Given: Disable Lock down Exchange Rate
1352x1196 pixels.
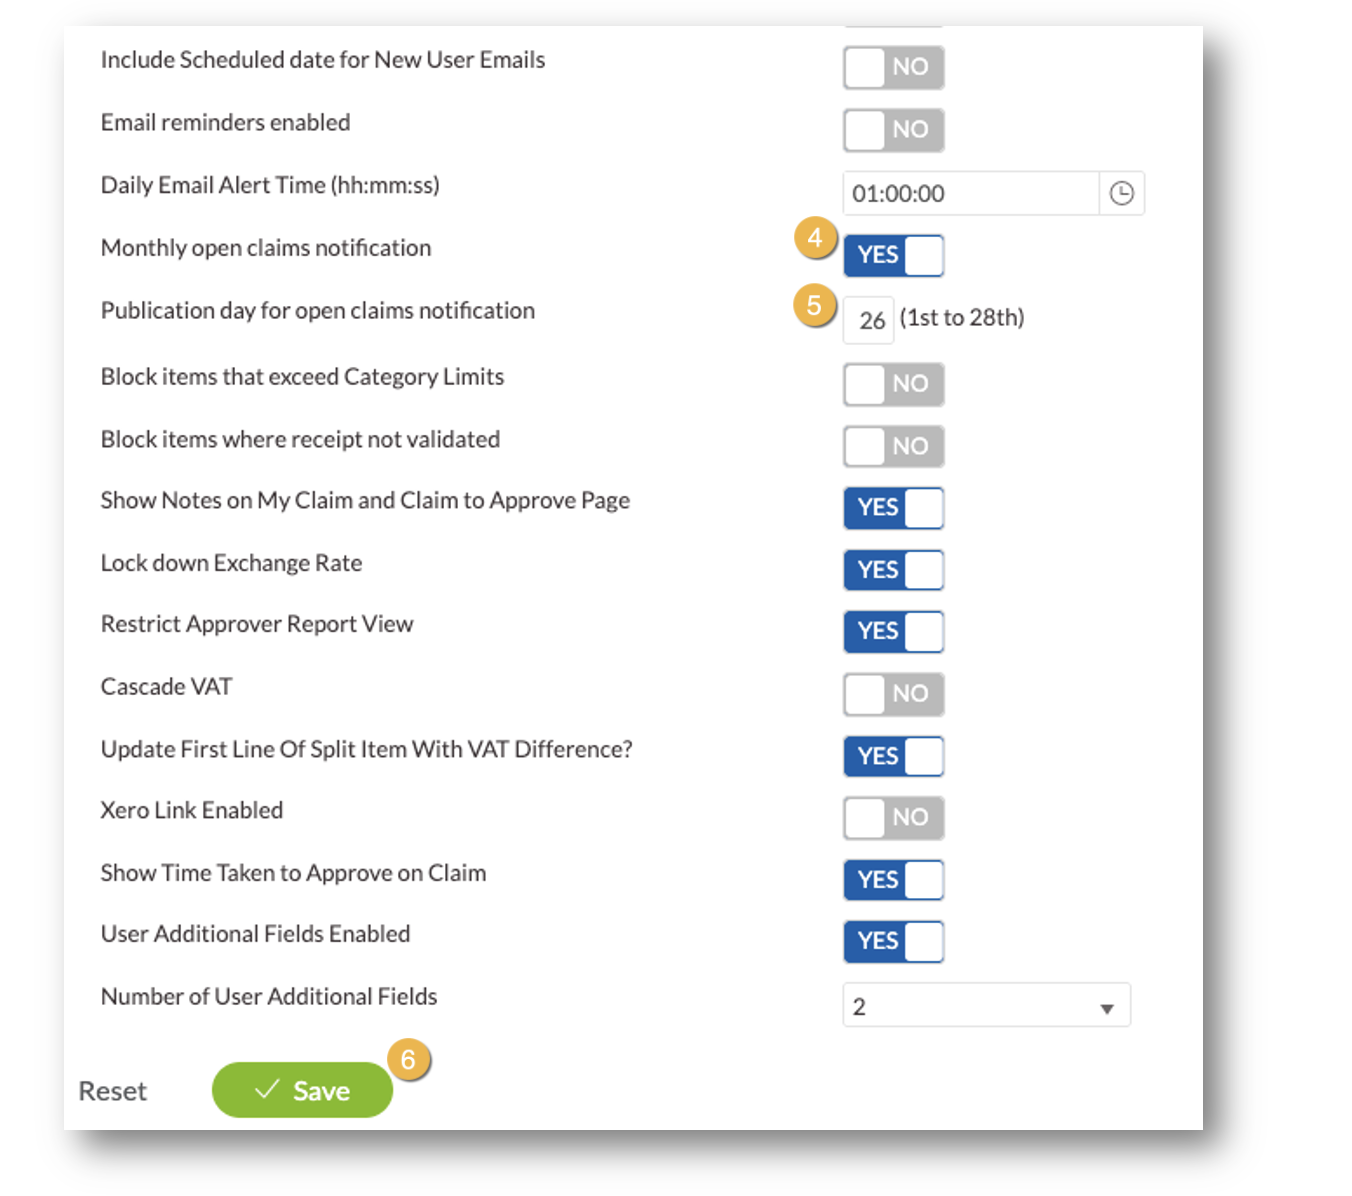Looking at the screenshot, I should point(893,570).
